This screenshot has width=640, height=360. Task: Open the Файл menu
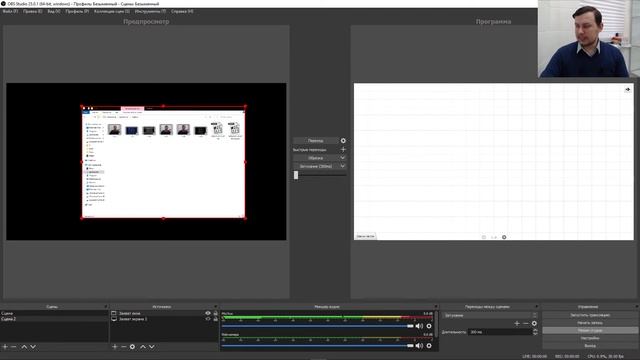coord(10,11)
